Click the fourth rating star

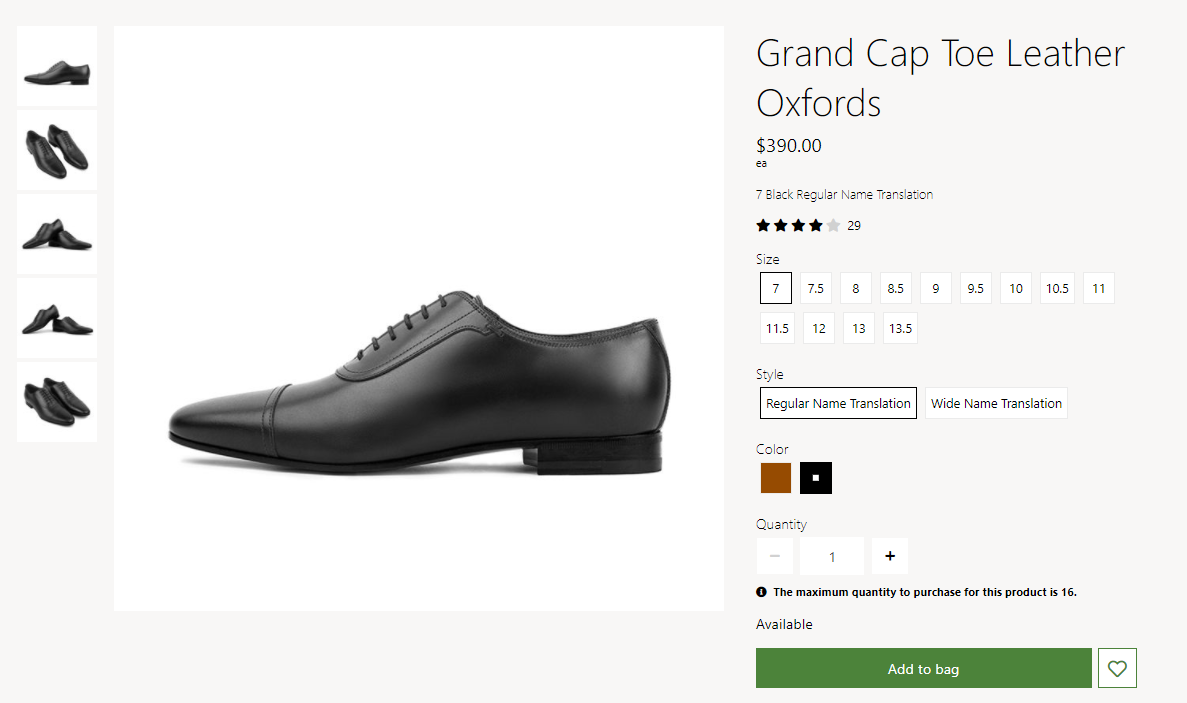click(x=815, y=225)
